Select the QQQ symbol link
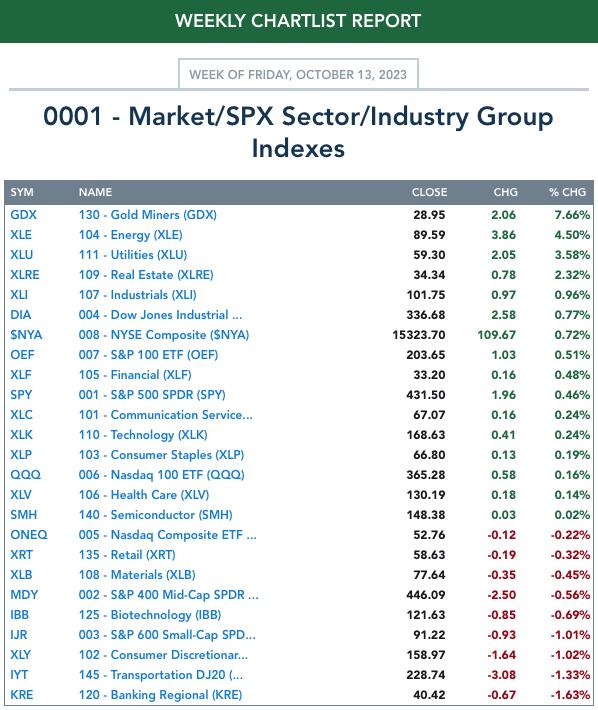Screen dimensions: 598x710 pos(26,475)
